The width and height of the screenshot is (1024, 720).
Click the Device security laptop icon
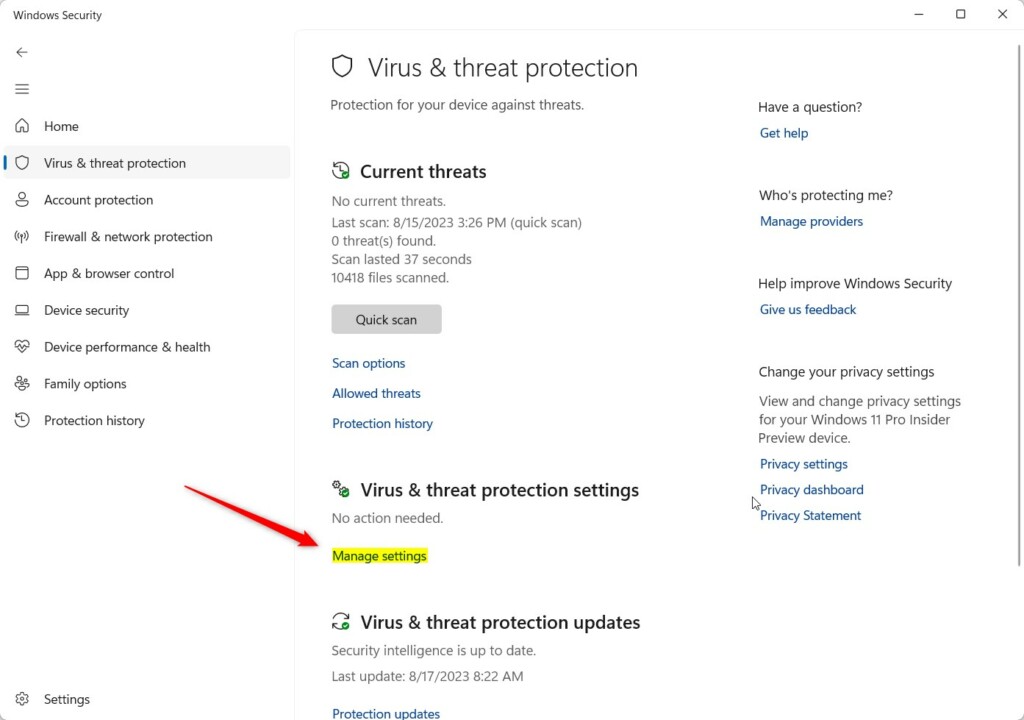point(22,310)
